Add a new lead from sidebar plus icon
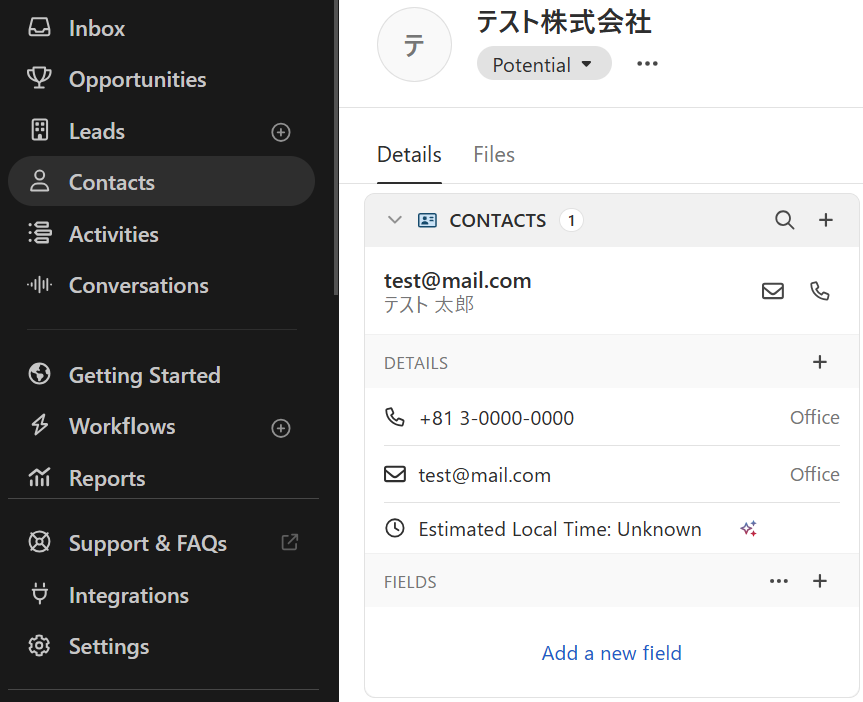This screenshot has height=702, width=863. [x=281, y=132]
